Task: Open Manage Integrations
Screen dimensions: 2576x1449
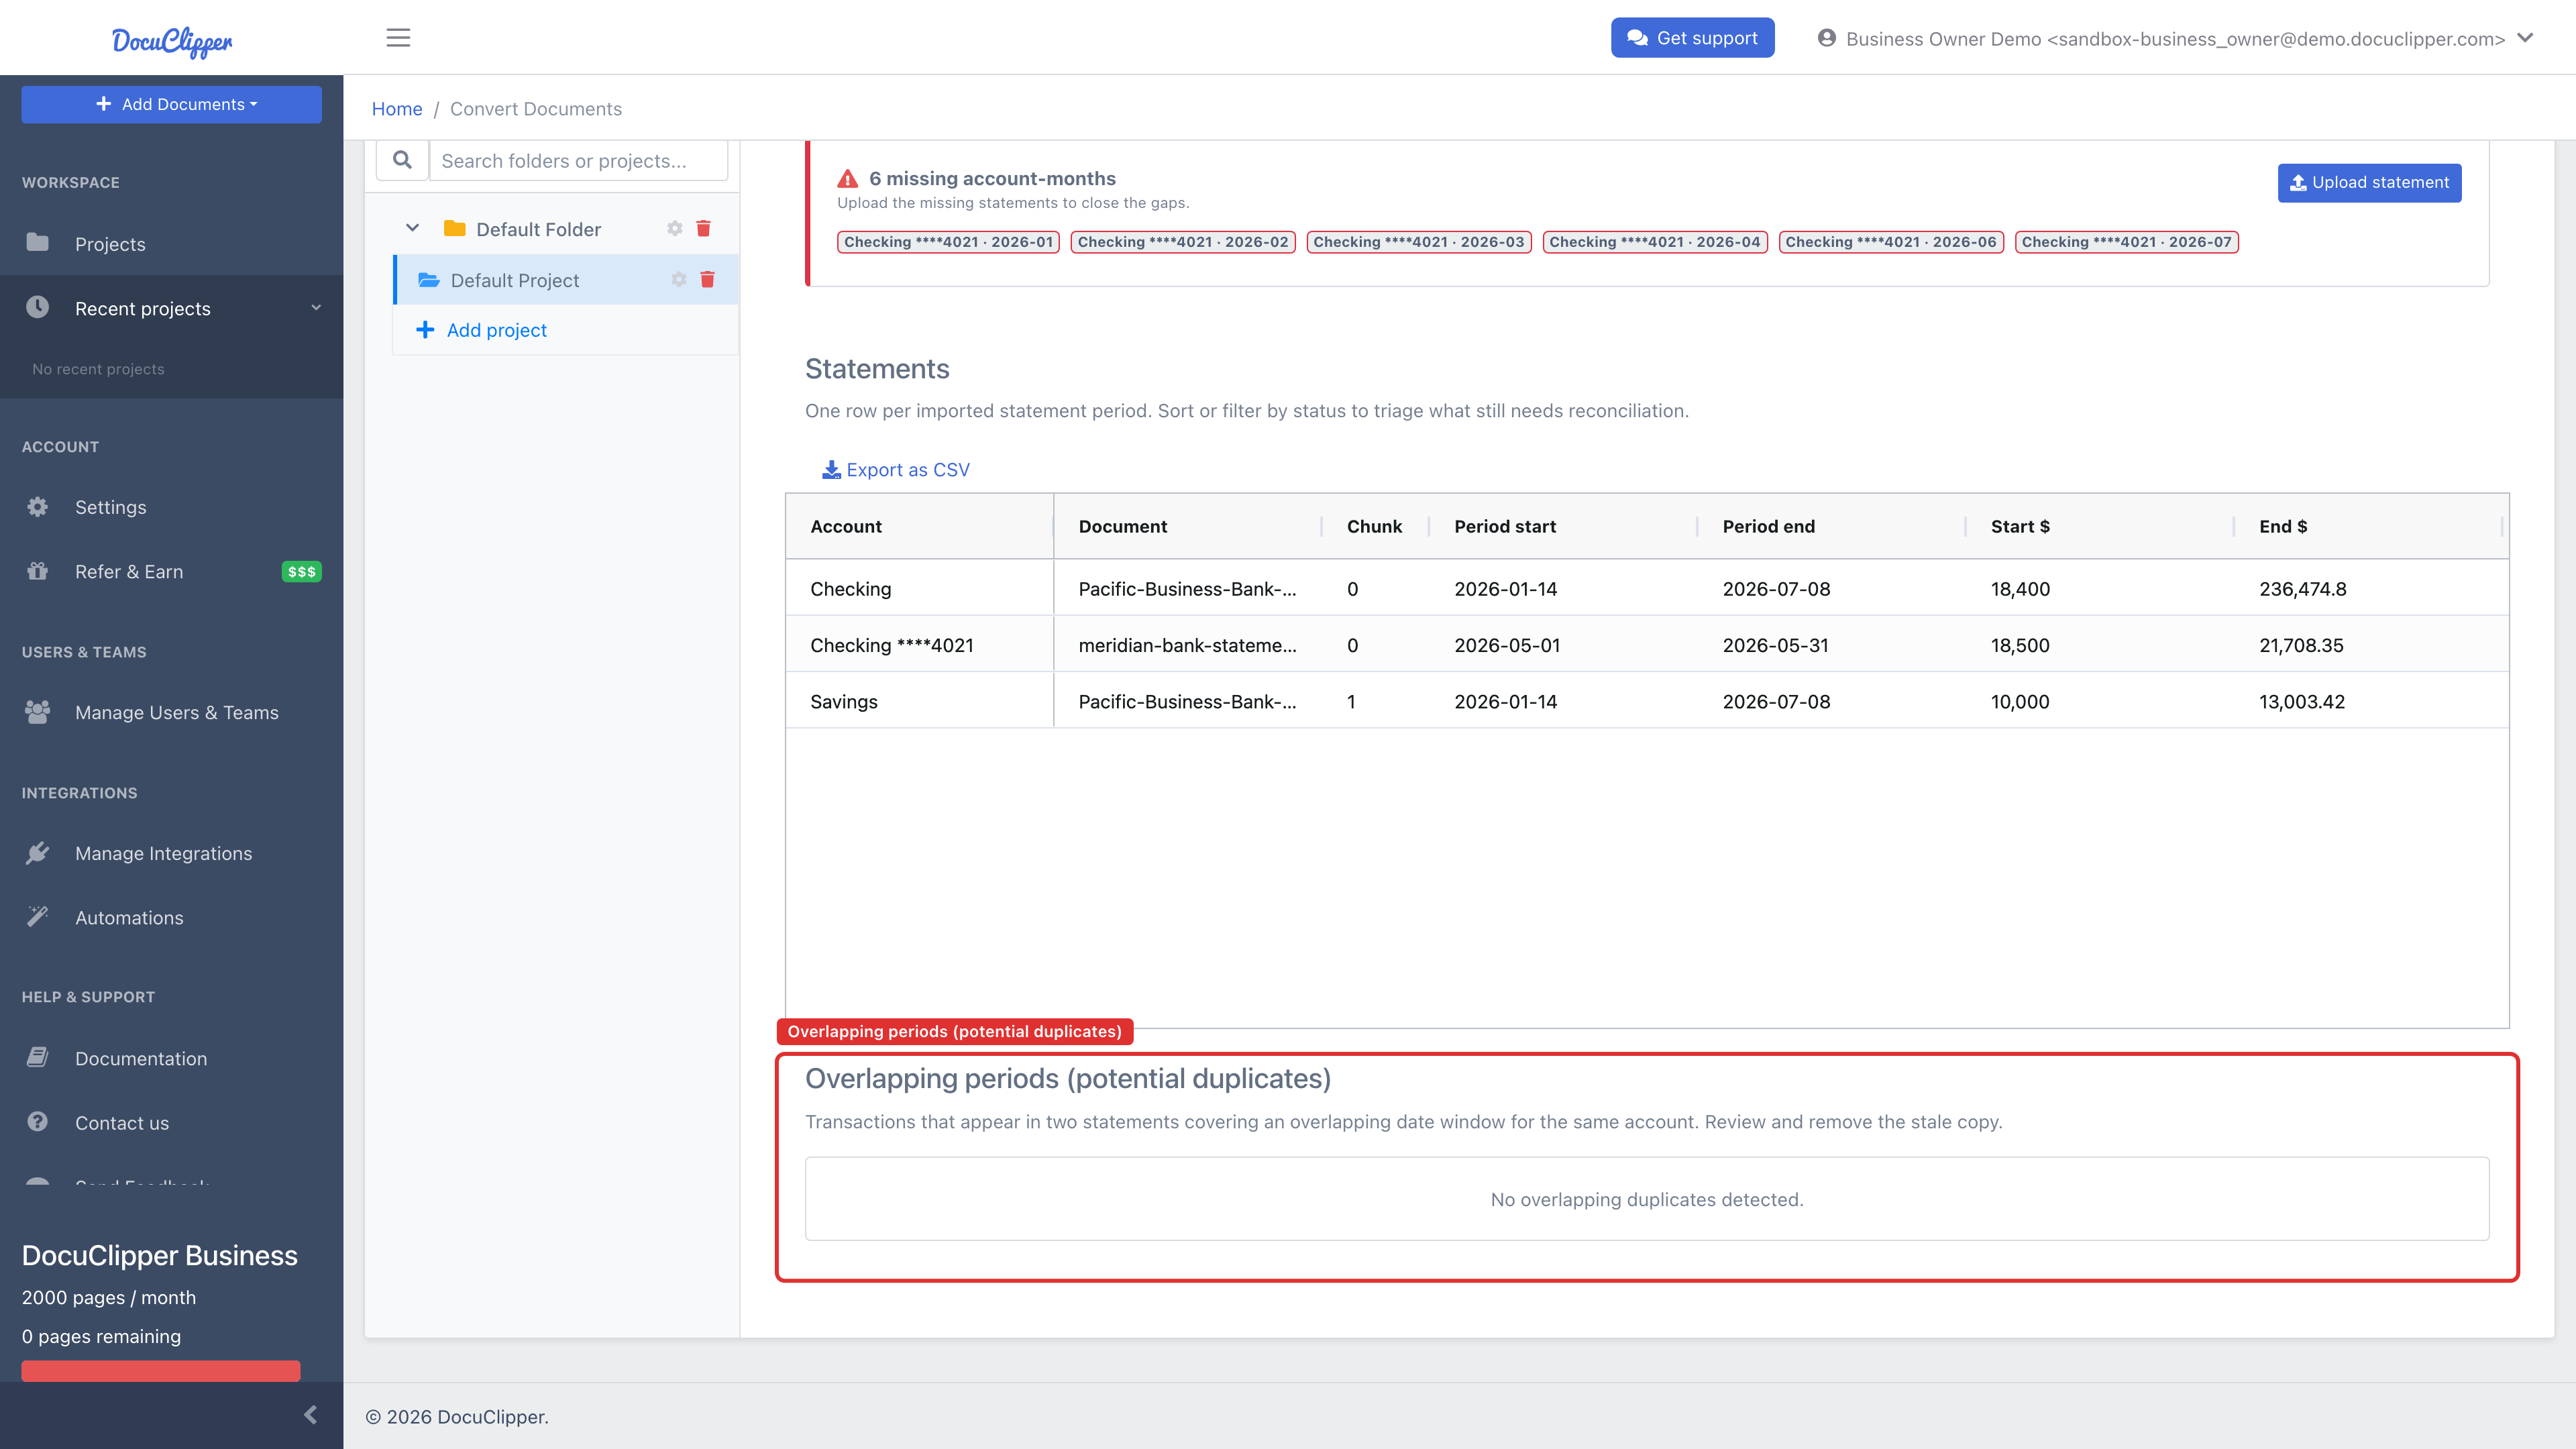Action: click(164, 853)
